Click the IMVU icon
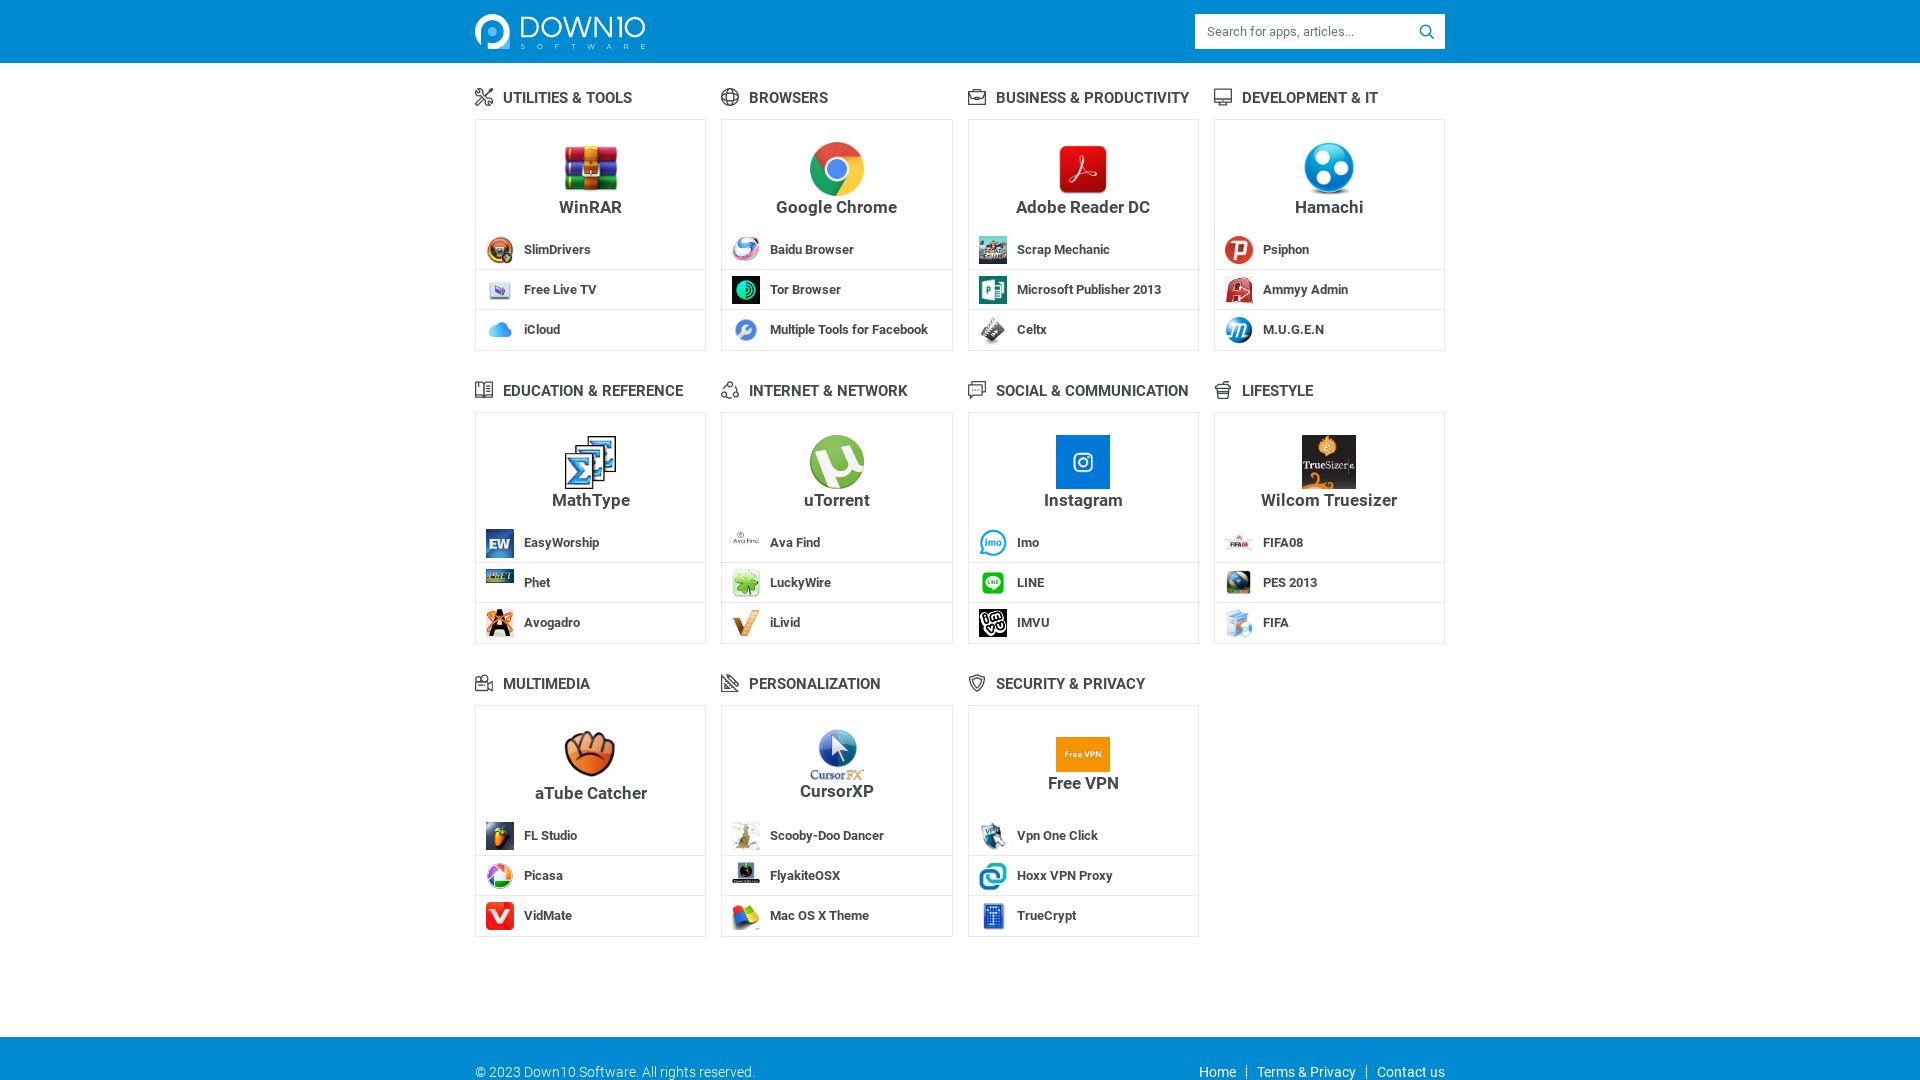This screenshot has width=1920, height=1080. click(993, 623)
